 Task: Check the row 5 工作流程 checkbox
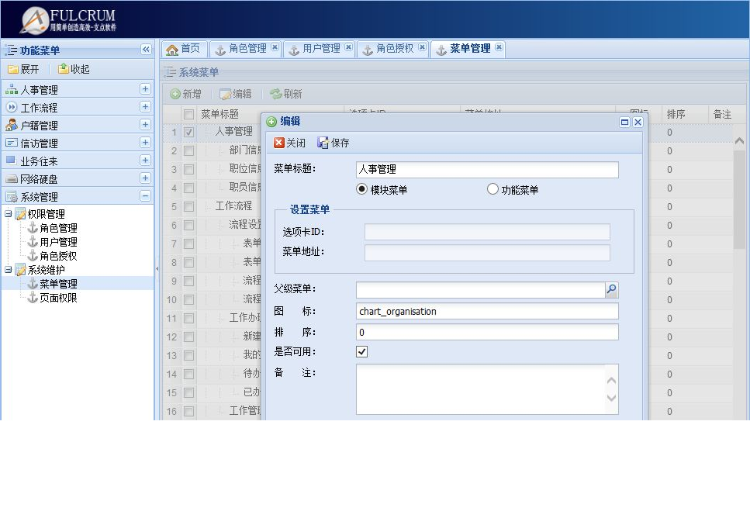(x=189, y=207)
